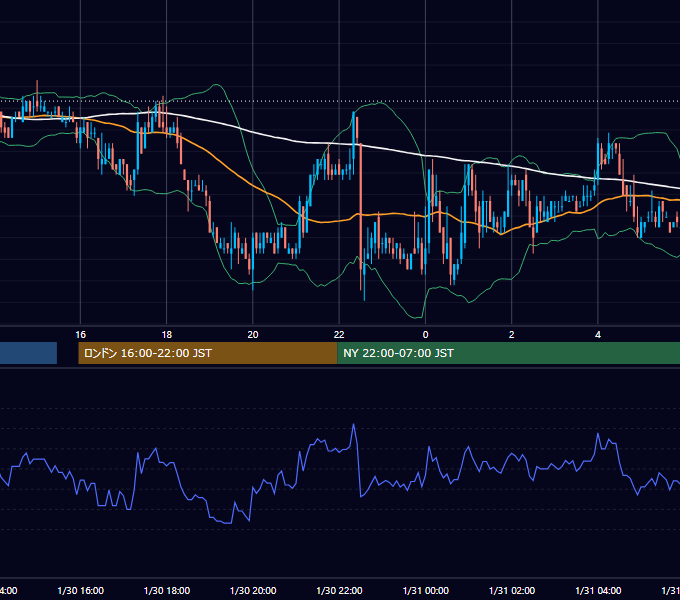Click the 1/31 02:00 time label
This screenshot has width=680, height=600.
click(512, 591)
